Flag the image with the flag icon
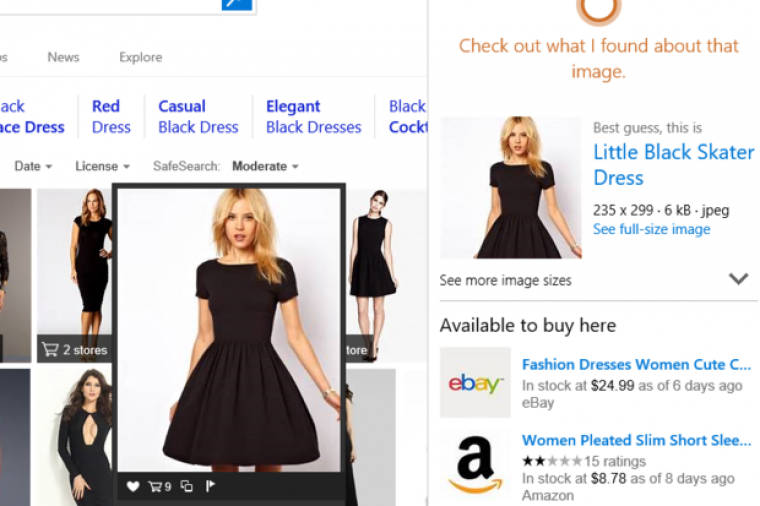The height and width of the screenshot is (506, 760). [210, 486]
